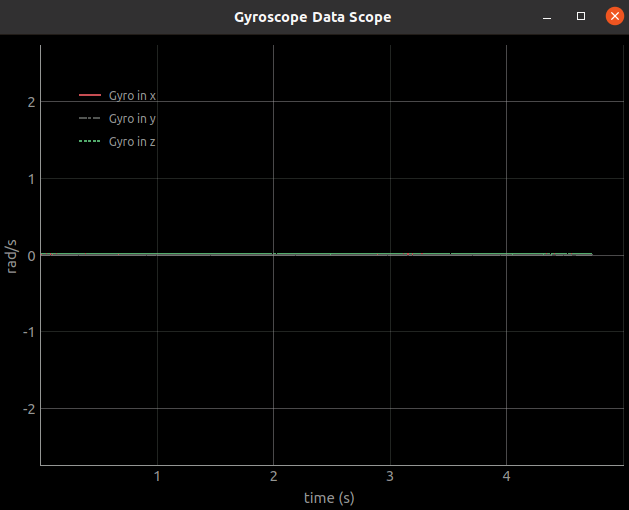Minimize the Gyroscope Data Scope window
This screenshot has width=629, height=510.
pyautogui.click(x=547, y=18)
